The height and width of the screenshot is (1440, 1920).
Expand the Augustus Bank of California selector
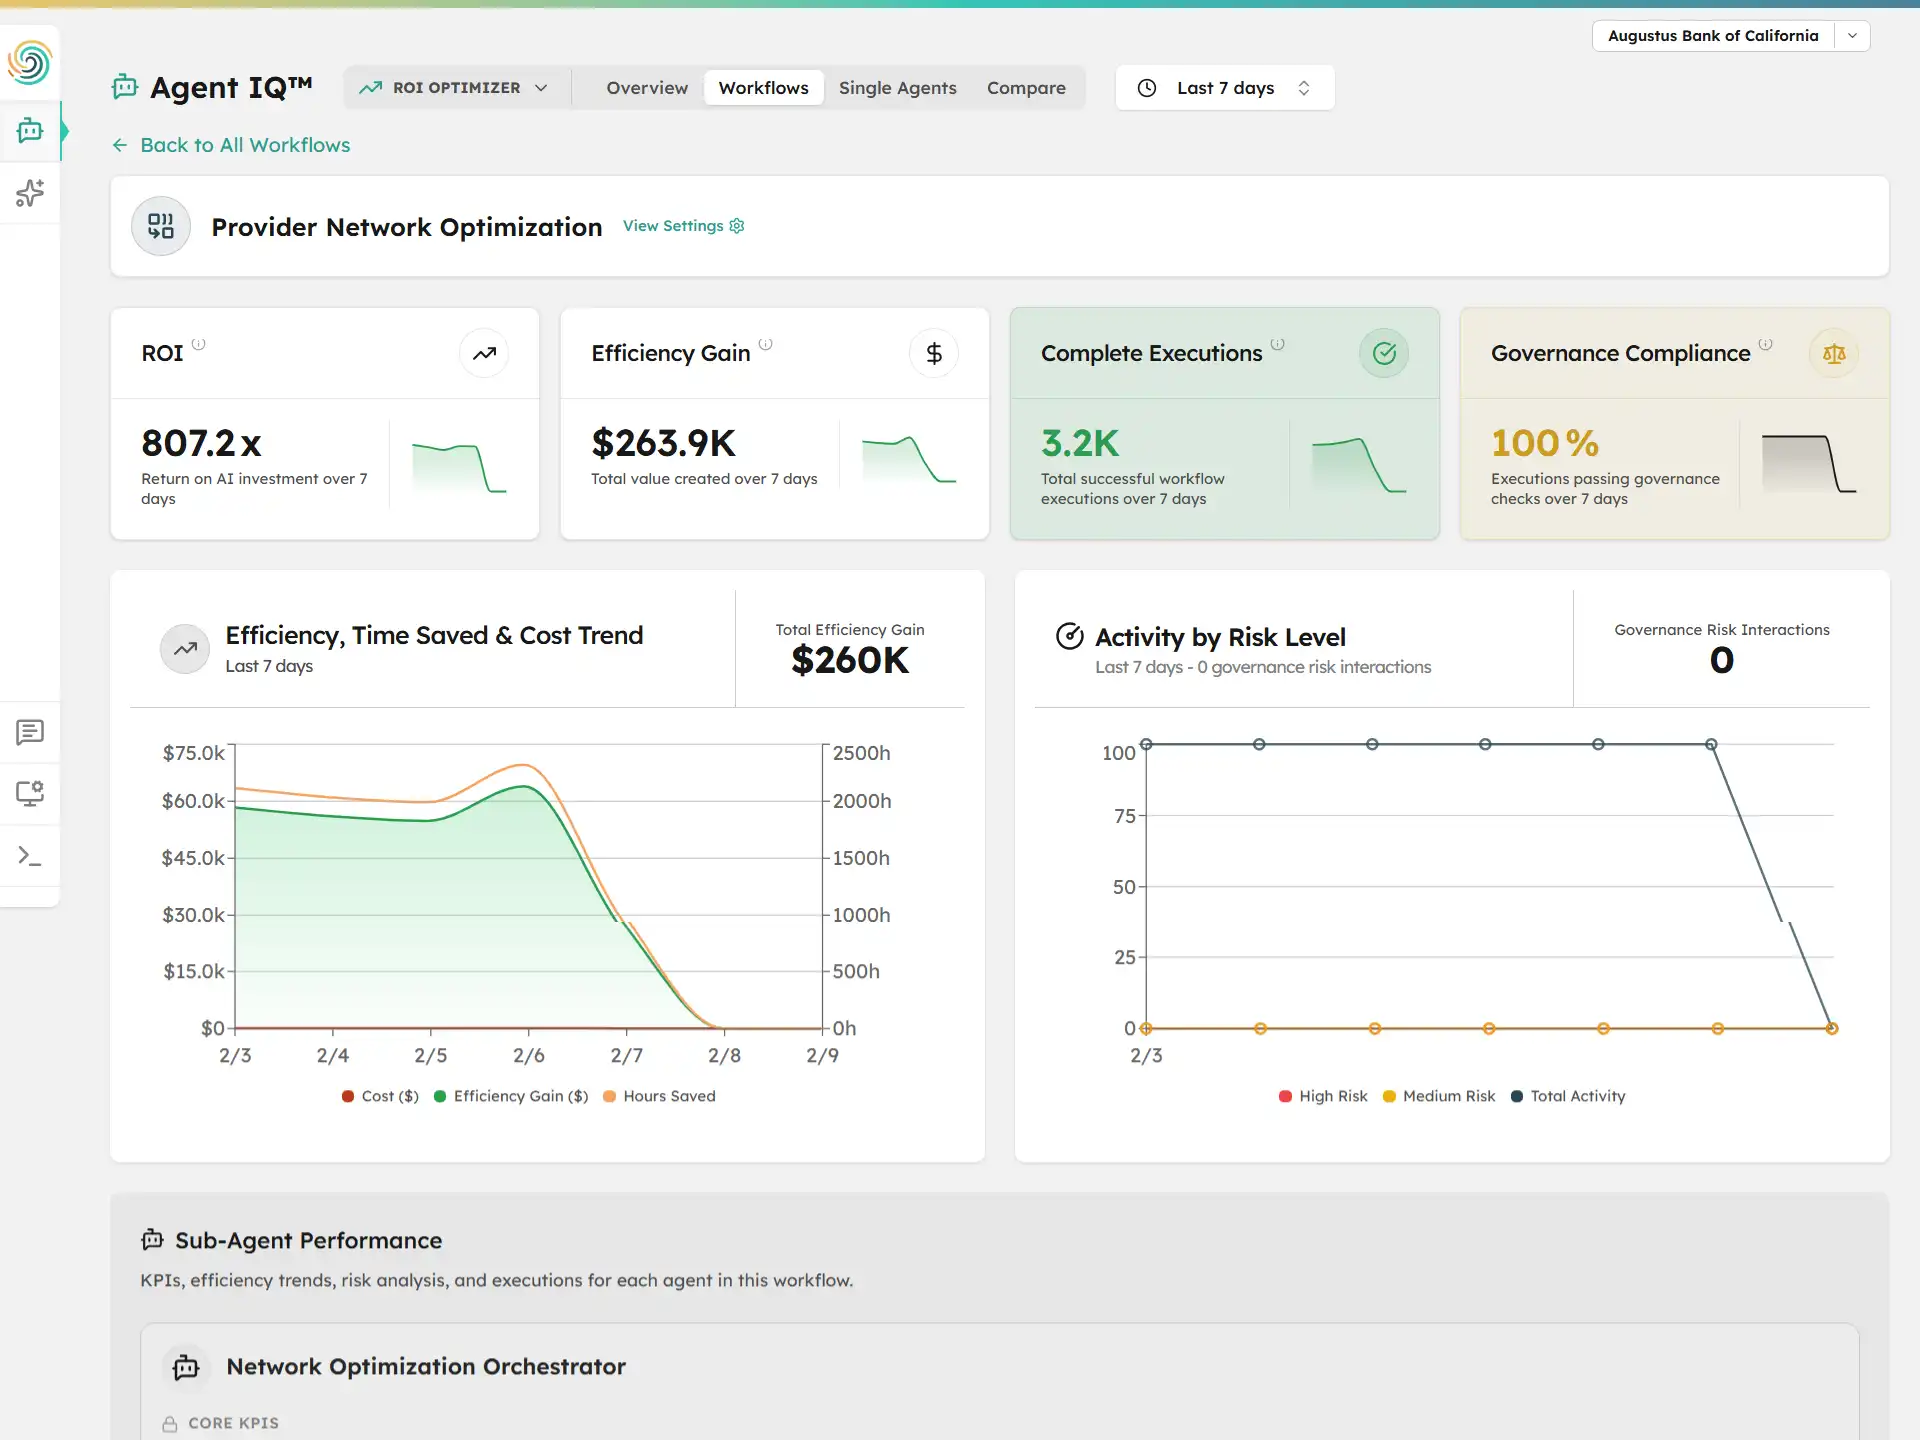1853,35
